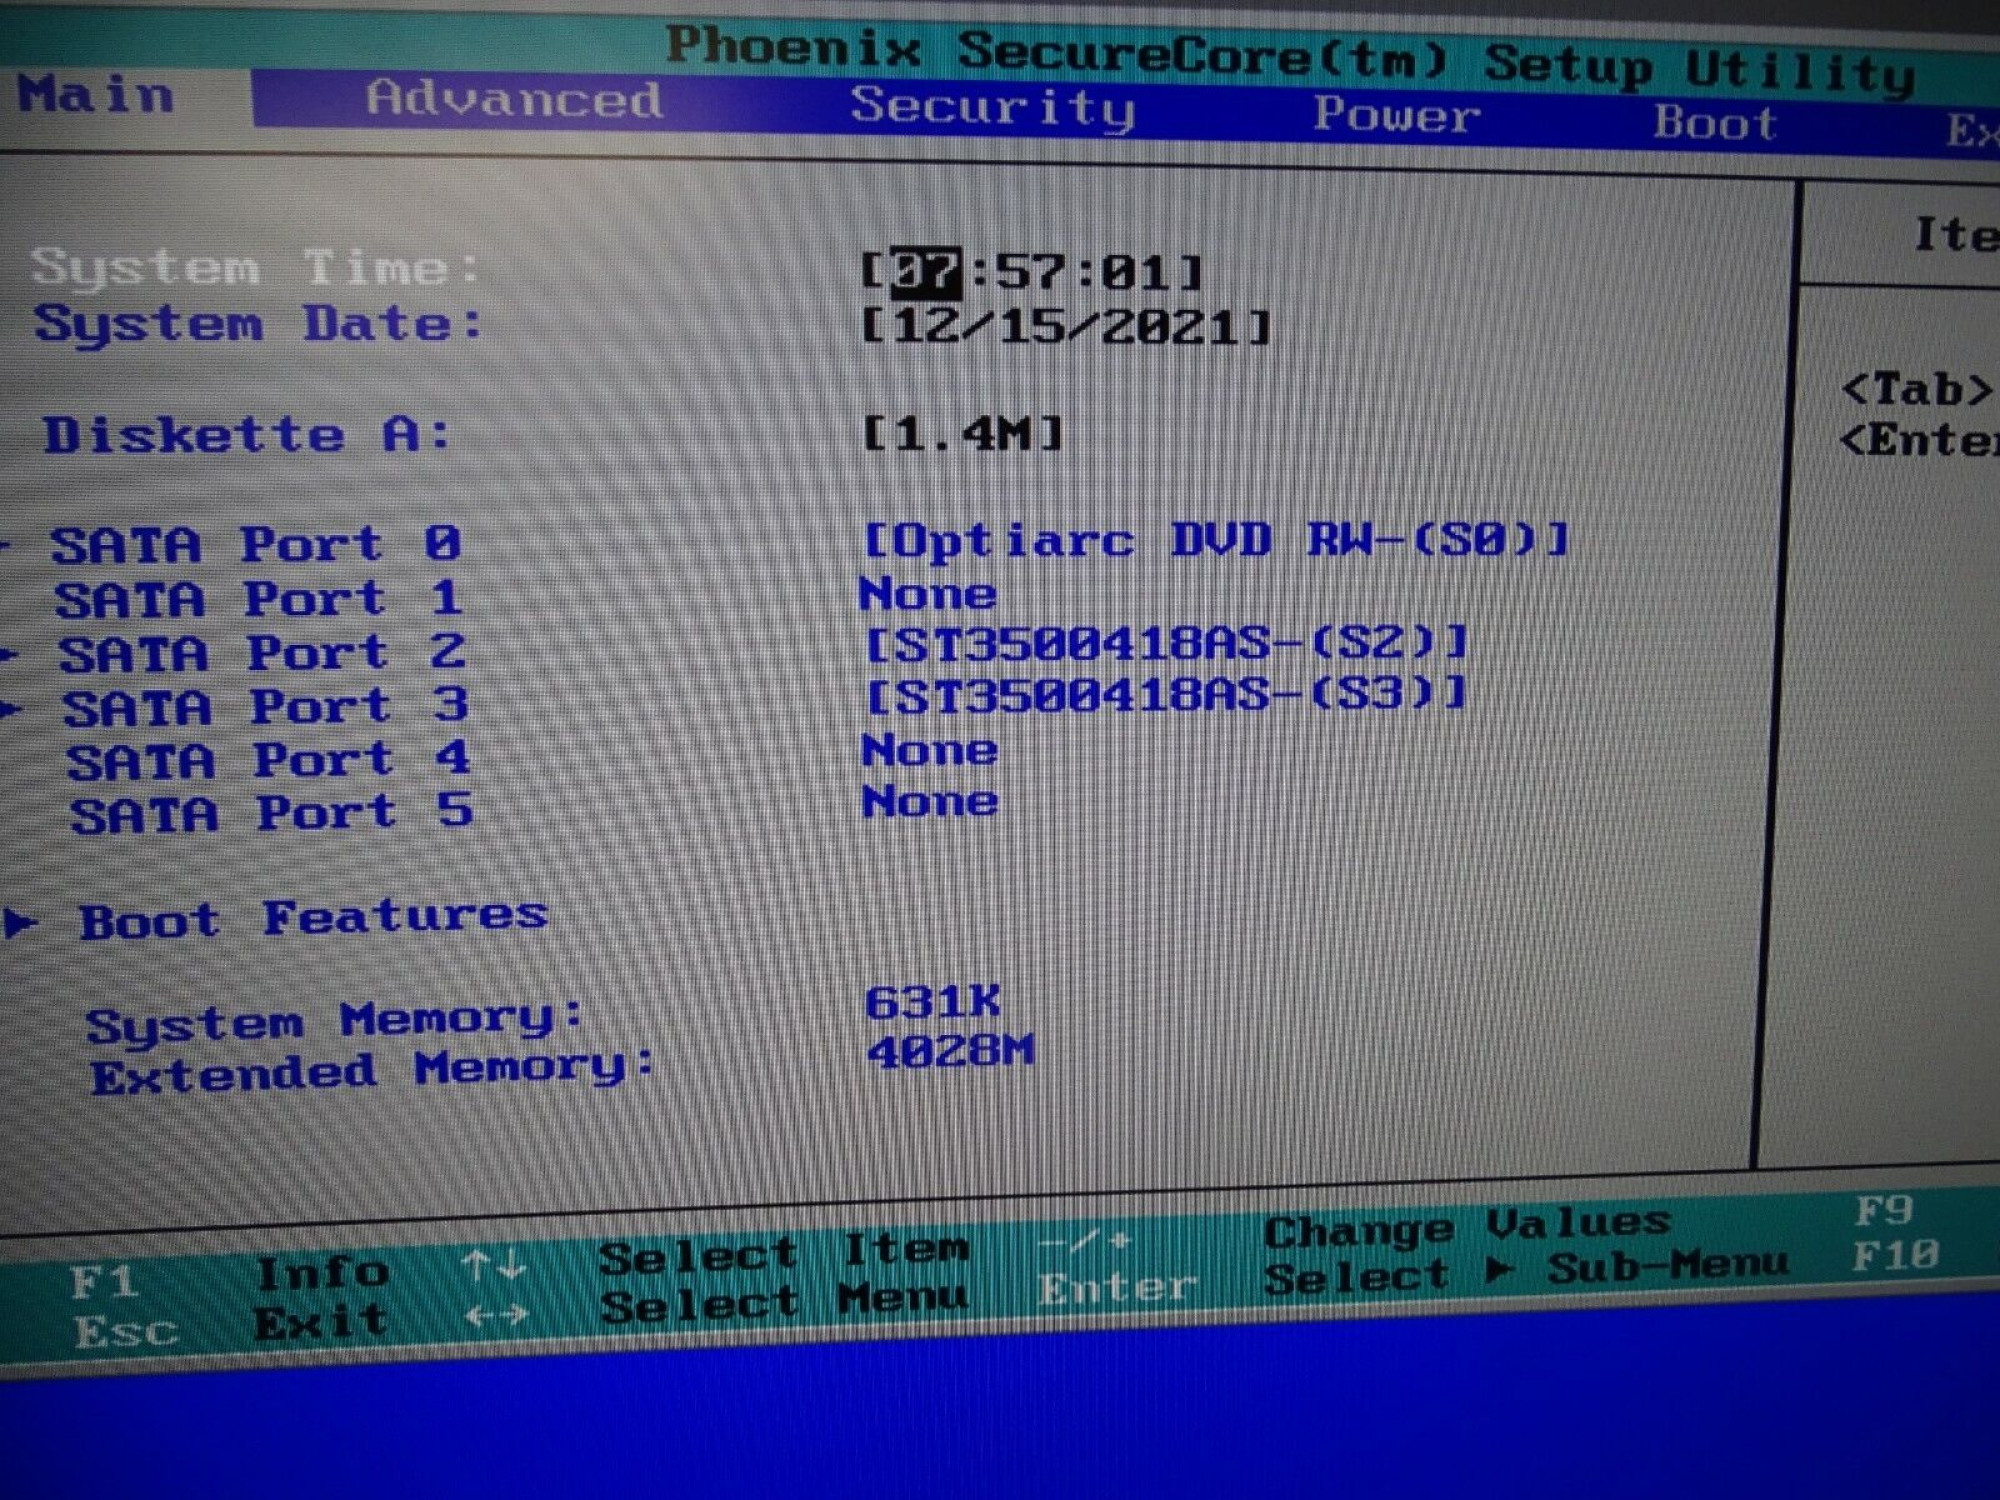Open the Power menu tab

coord(1396,116)
